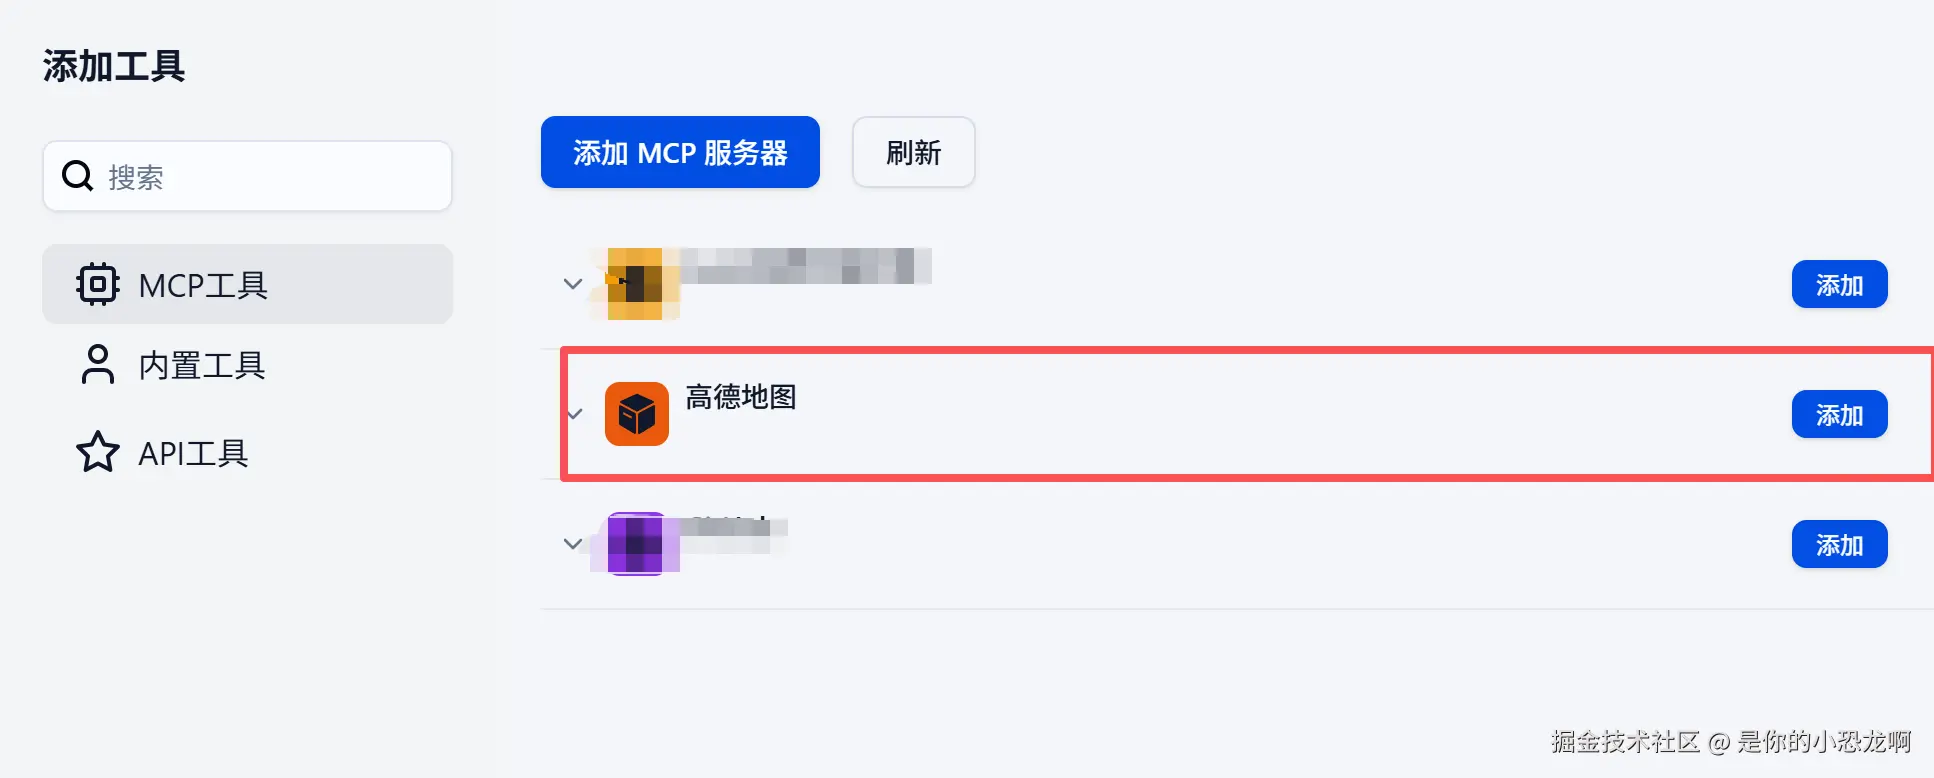The height and width of the screenshot is (778, 1934).
Task: Focus the 搜索 input field
Action: click(x=247, y=176)
